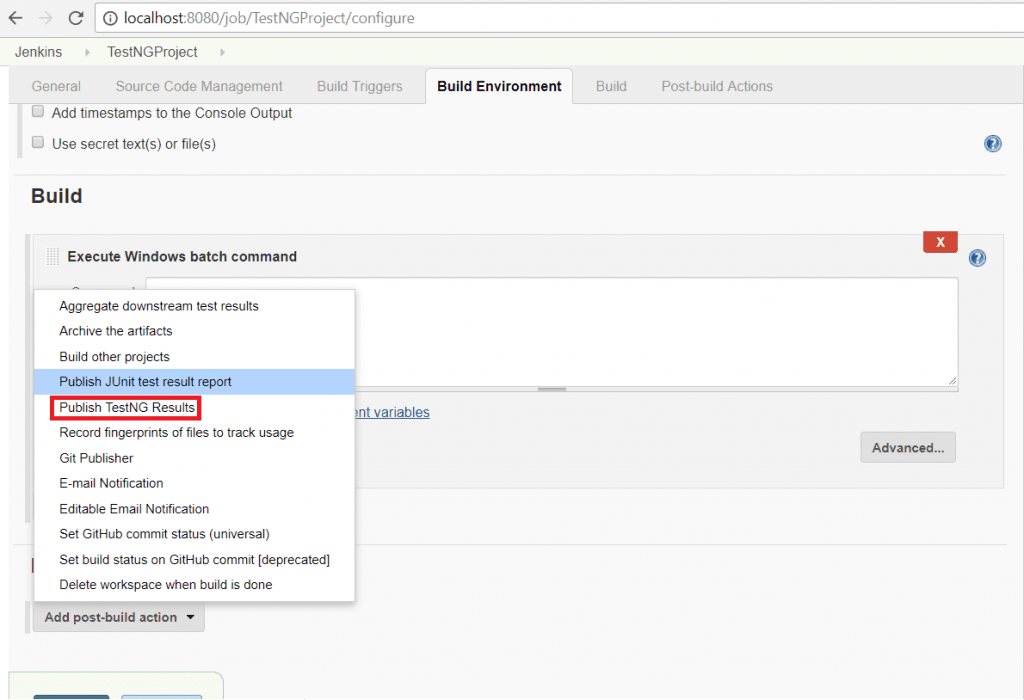Image resolution: width=1024 pixels, height=700 pixels.
Task: Click the help icon next to secret text option
Action: 992,143
